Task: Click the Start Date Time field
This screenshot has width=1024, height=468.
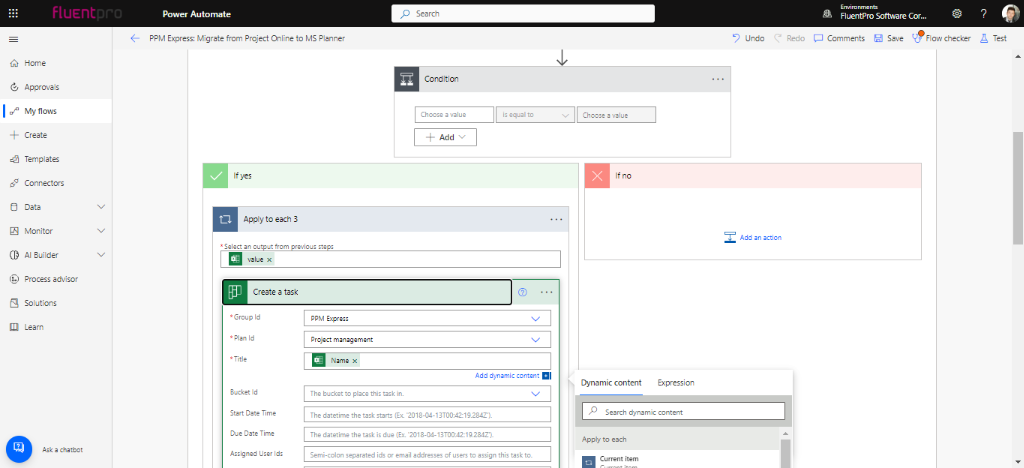Action: (427, 414)
